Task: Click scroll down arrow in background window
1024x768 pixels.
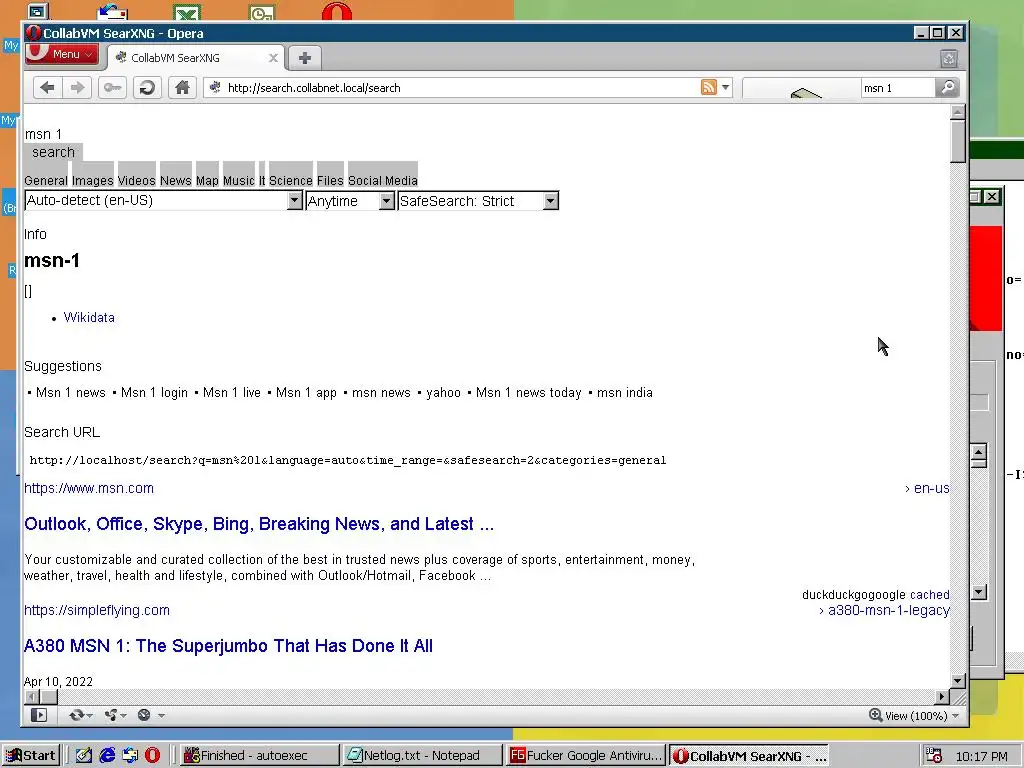Action: click(978, 592)
